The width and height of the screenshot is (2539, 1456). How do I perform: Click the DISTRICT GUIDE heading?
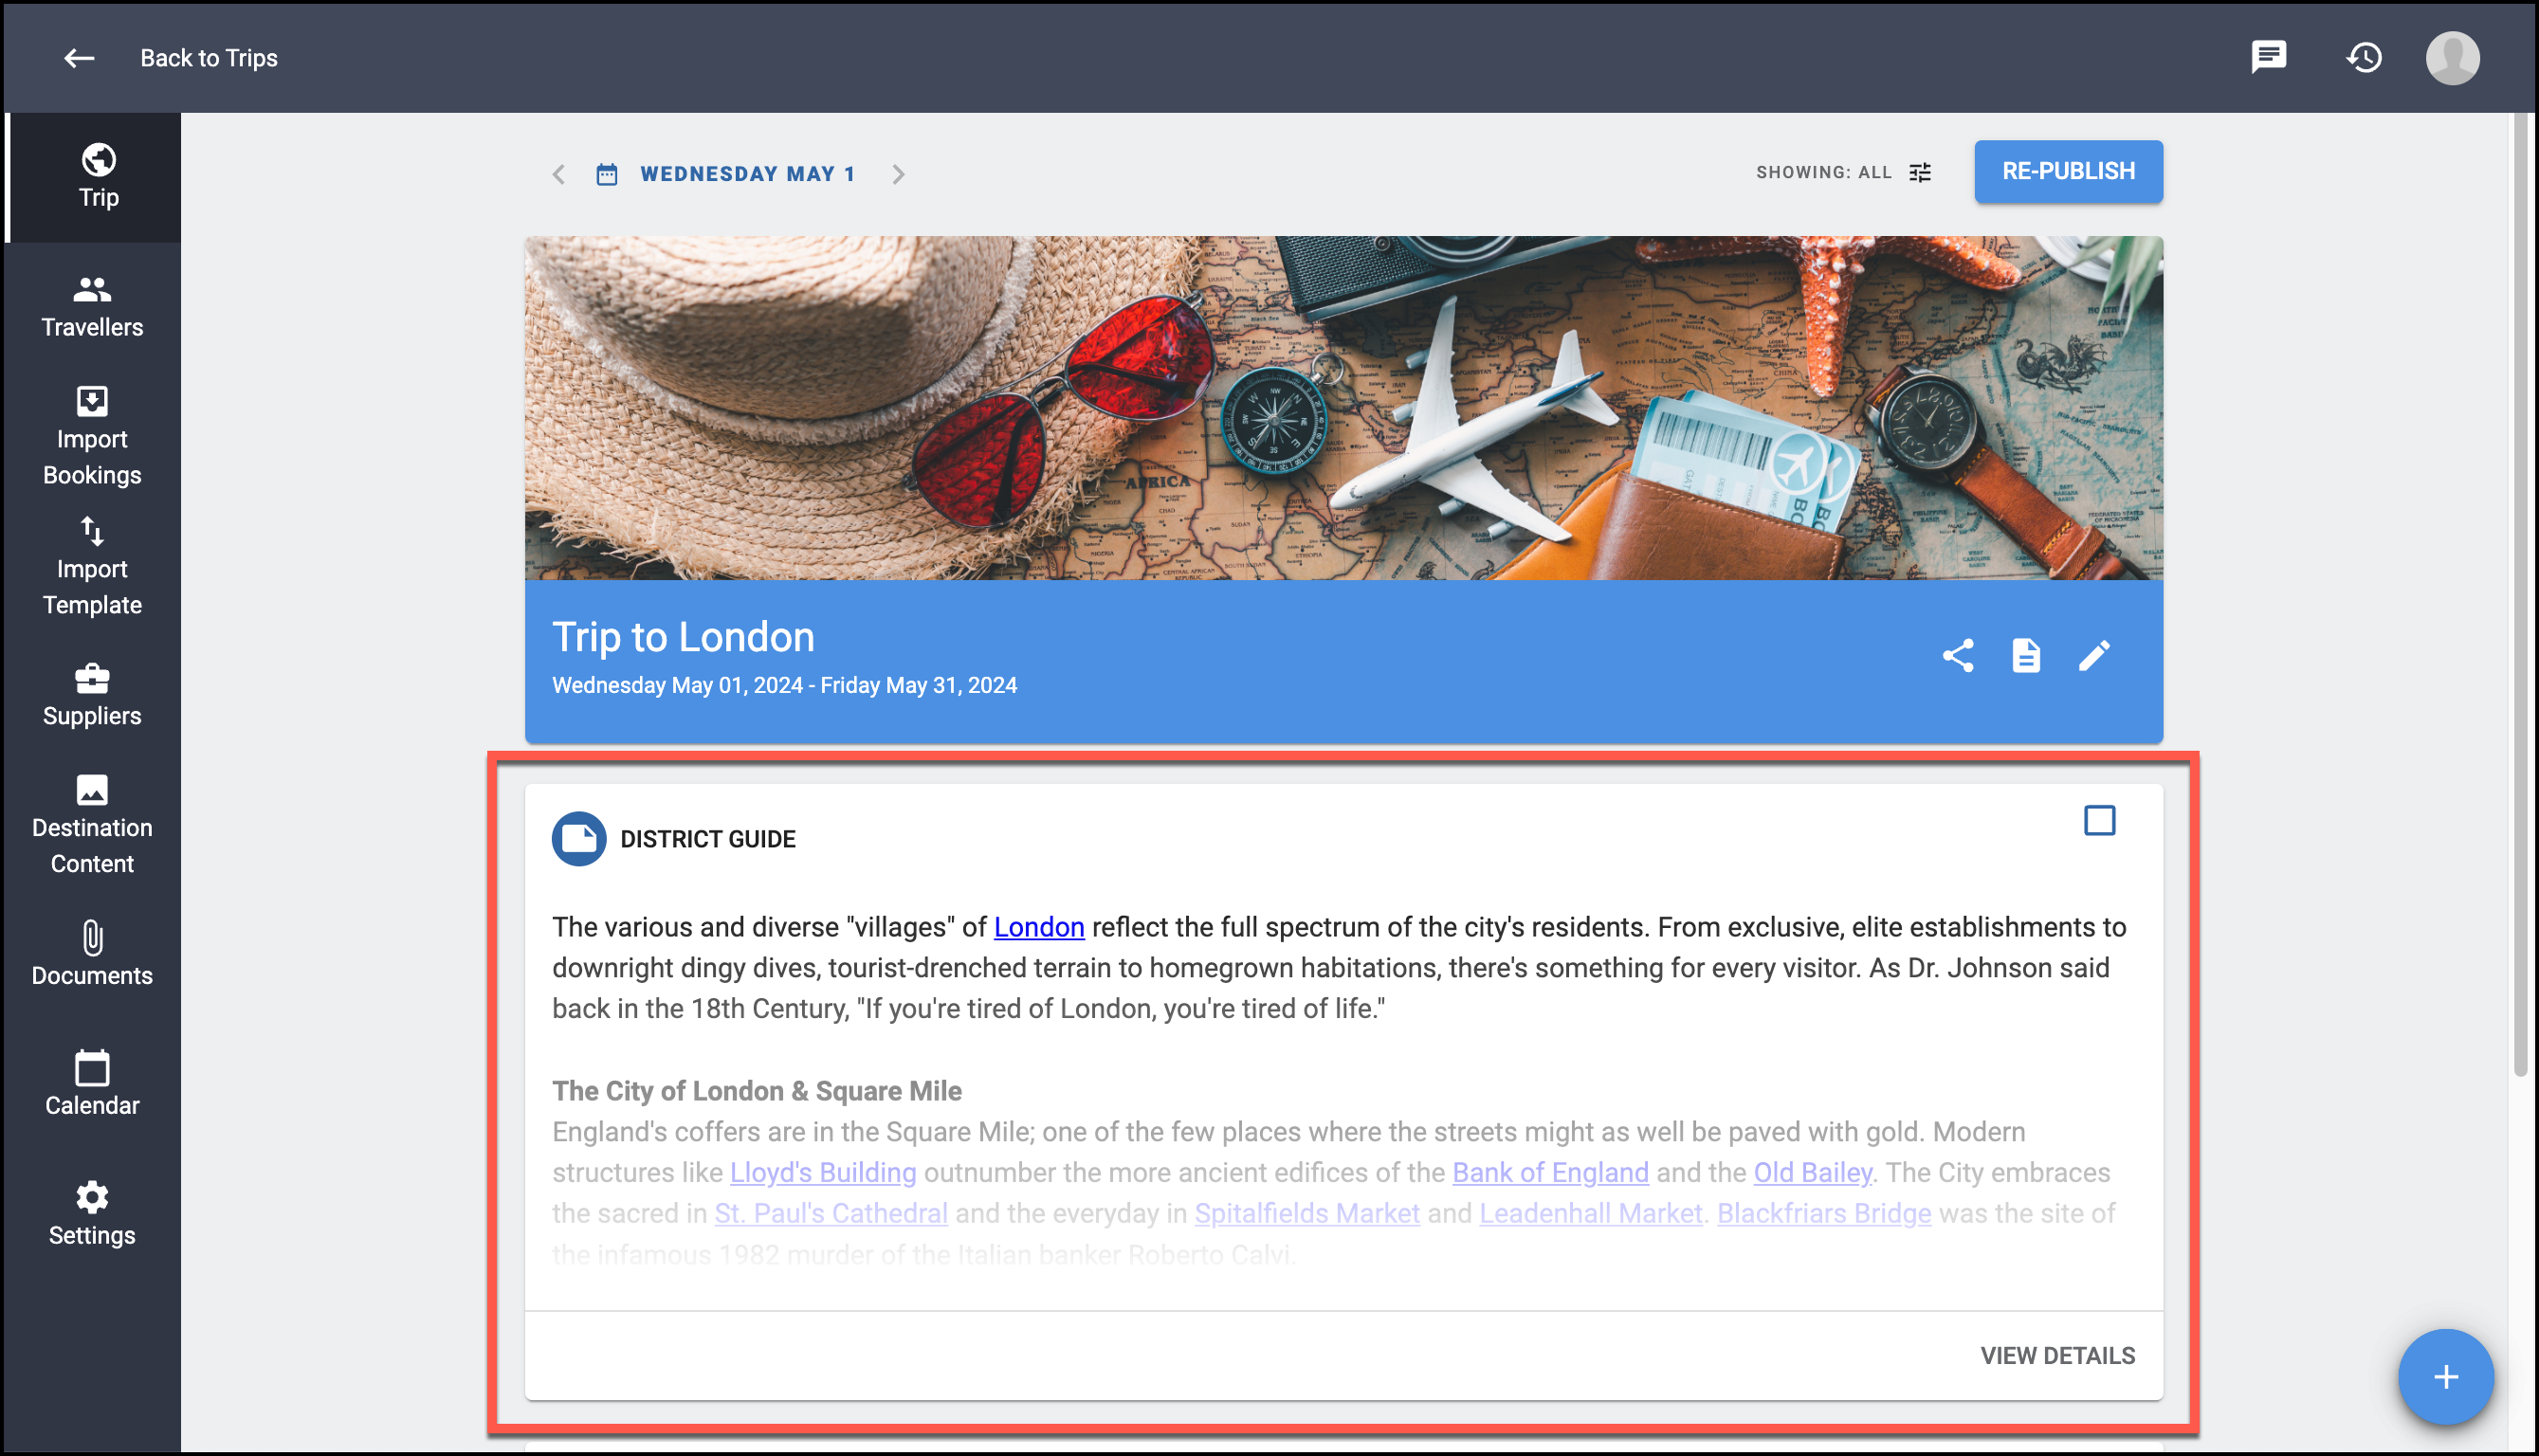708,839
